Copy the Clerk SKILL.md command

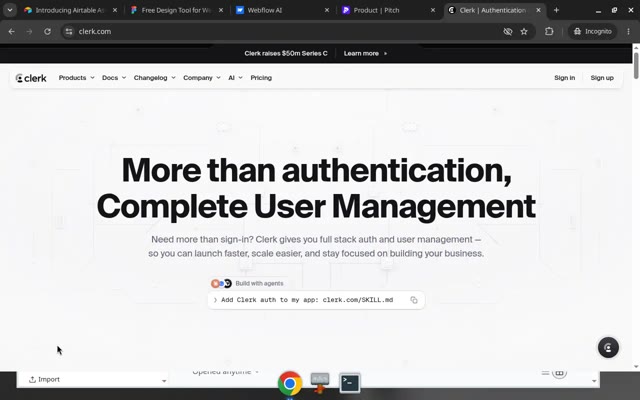tap(413, 300)
